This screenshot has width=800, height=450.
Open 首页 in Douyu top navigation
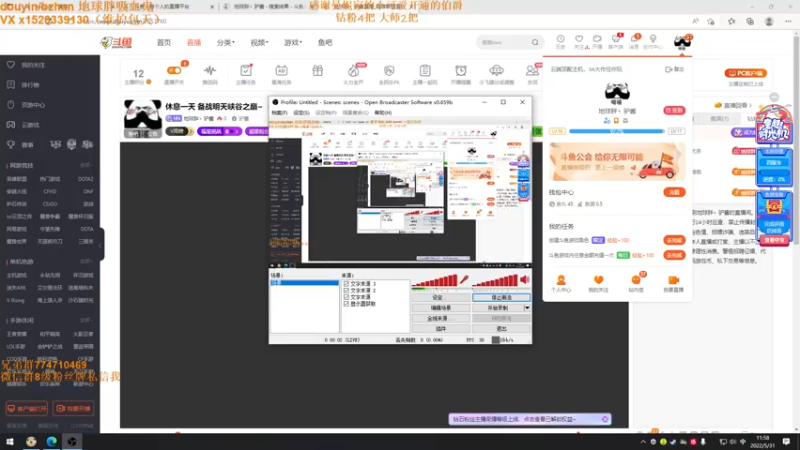[164, 43]
